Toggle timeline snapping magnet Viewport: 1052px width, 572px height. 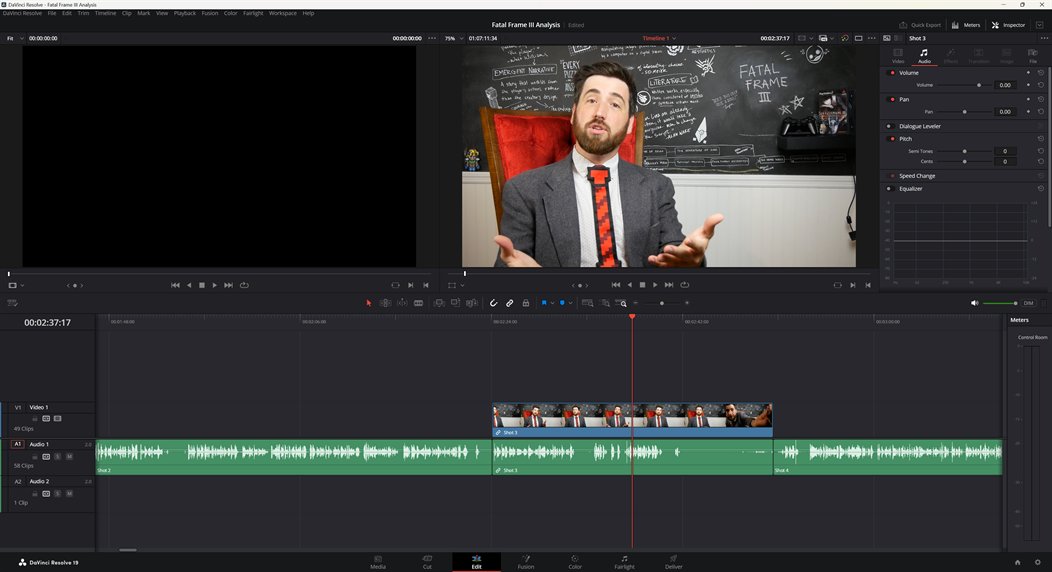point(493,303)
